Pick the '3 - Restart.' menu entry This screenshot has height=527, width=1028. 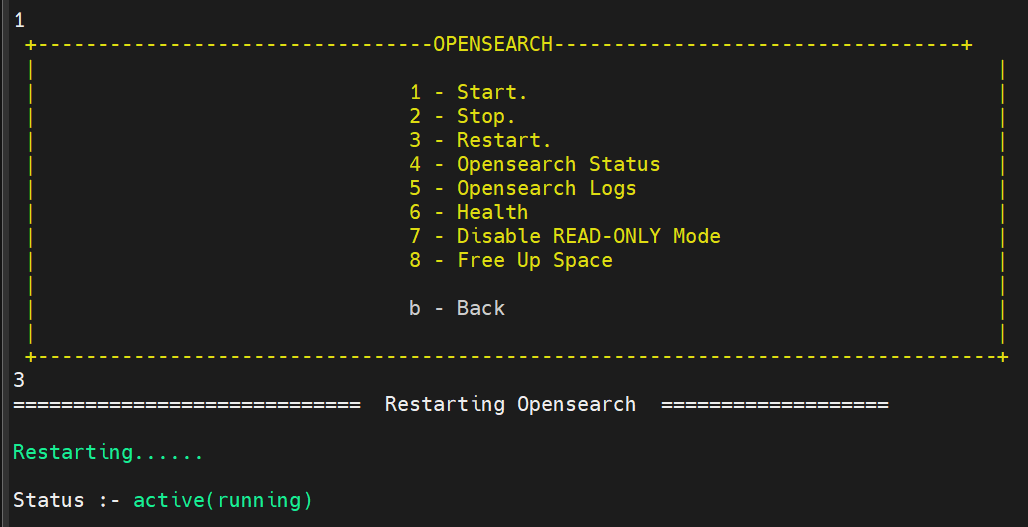pos(480,140)
